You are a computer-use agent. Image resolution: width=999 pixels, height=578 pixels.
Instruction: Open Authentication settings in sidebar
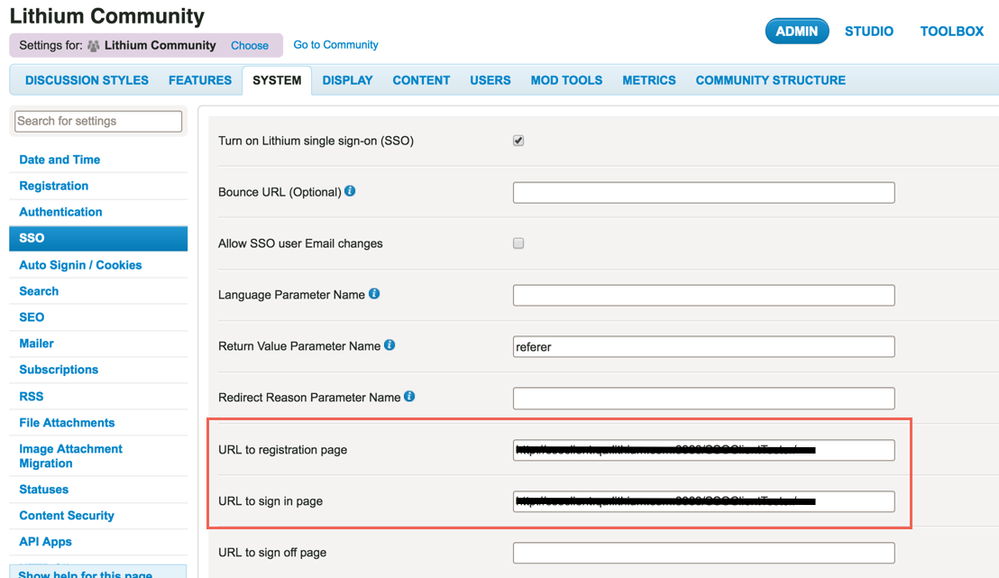(x=61, y=212)
